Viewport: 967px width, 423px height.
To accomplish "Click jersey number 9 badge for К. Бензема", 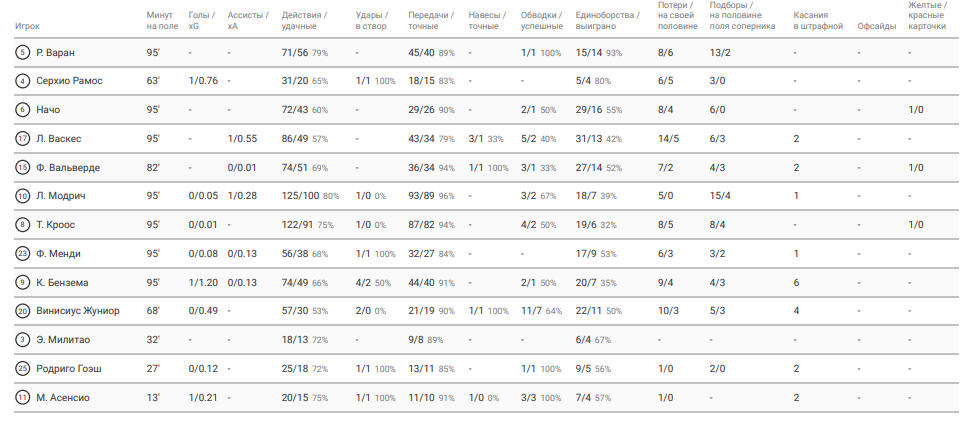I will (22, 282).
